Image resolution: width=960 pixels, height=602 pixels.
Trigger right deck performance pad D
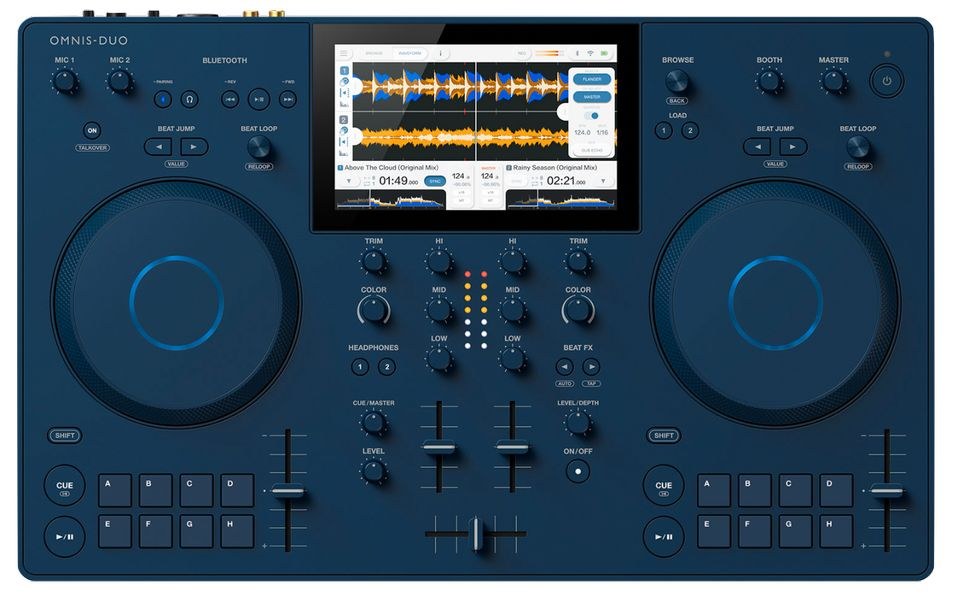point(836,490)
